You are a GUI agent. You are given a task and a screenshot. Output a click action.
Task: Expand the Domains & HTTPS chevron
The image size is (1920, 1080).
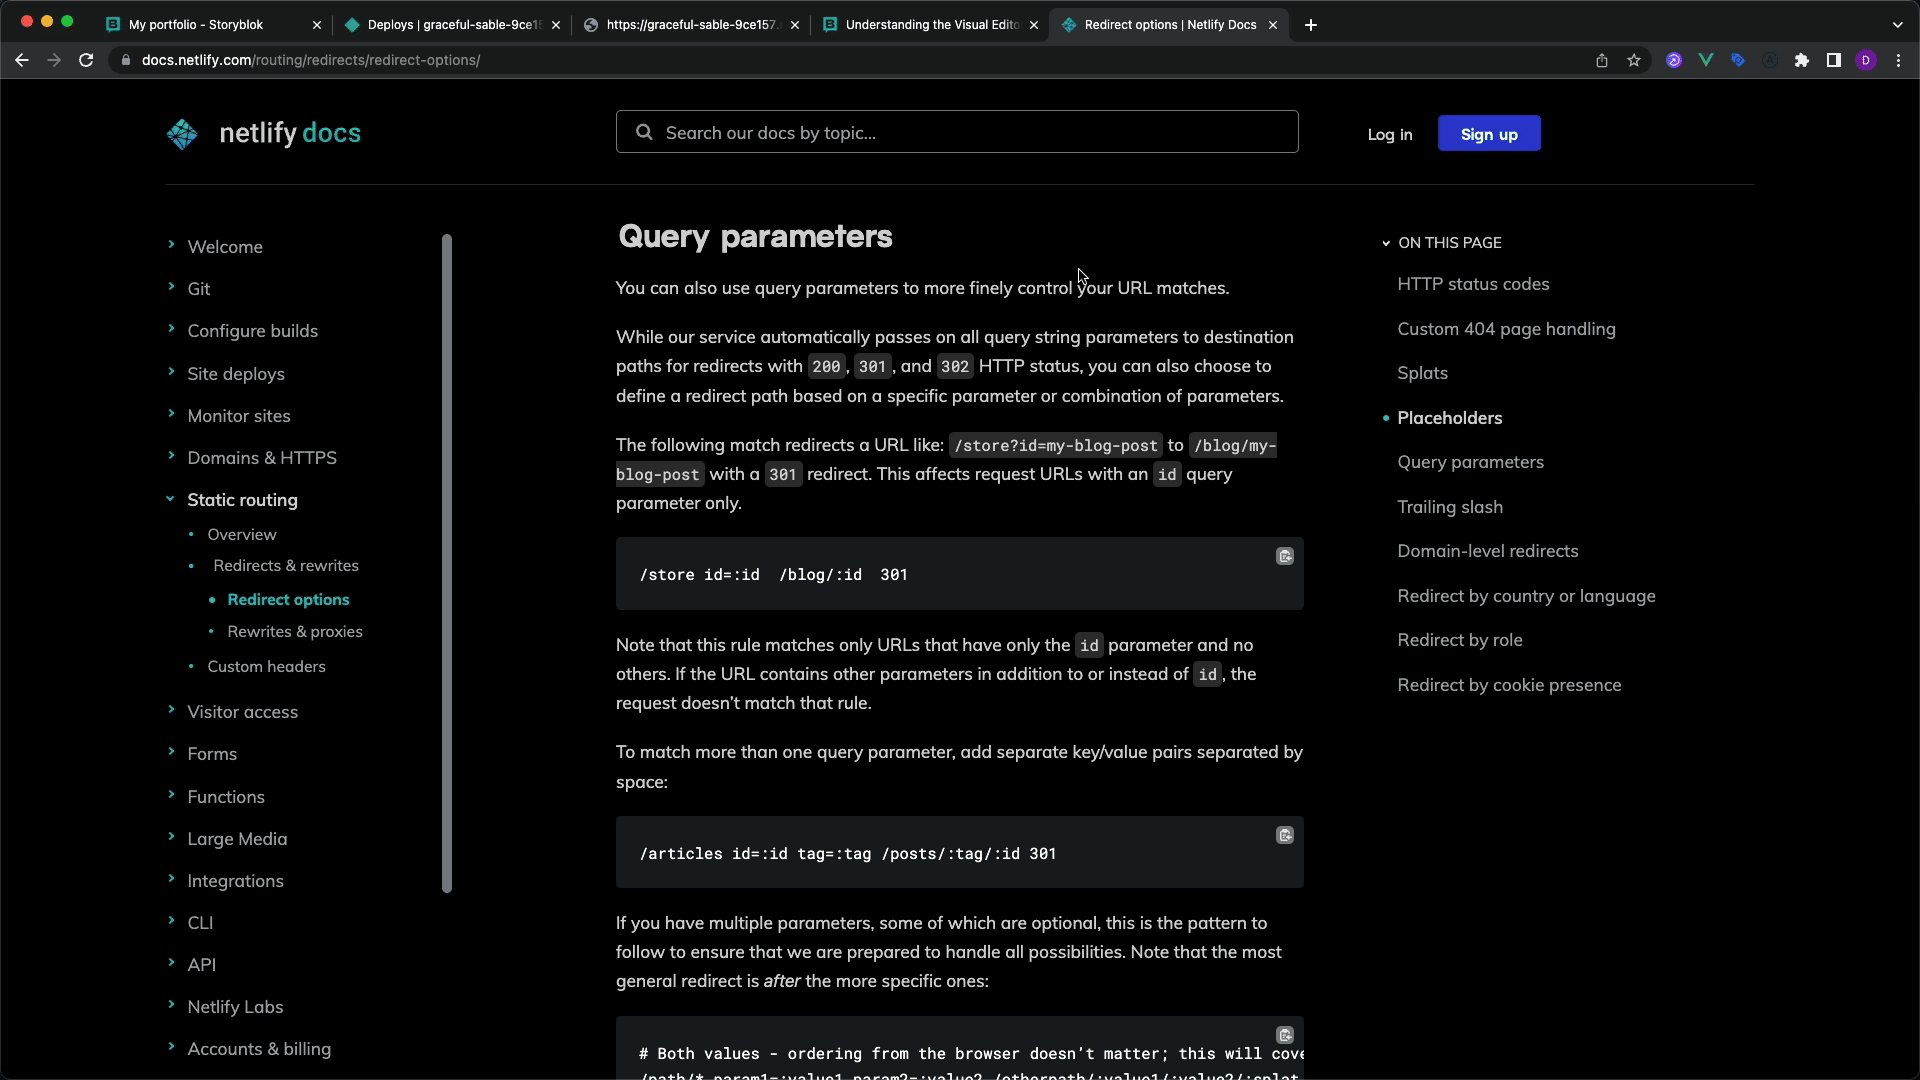[x=171, y=456]
